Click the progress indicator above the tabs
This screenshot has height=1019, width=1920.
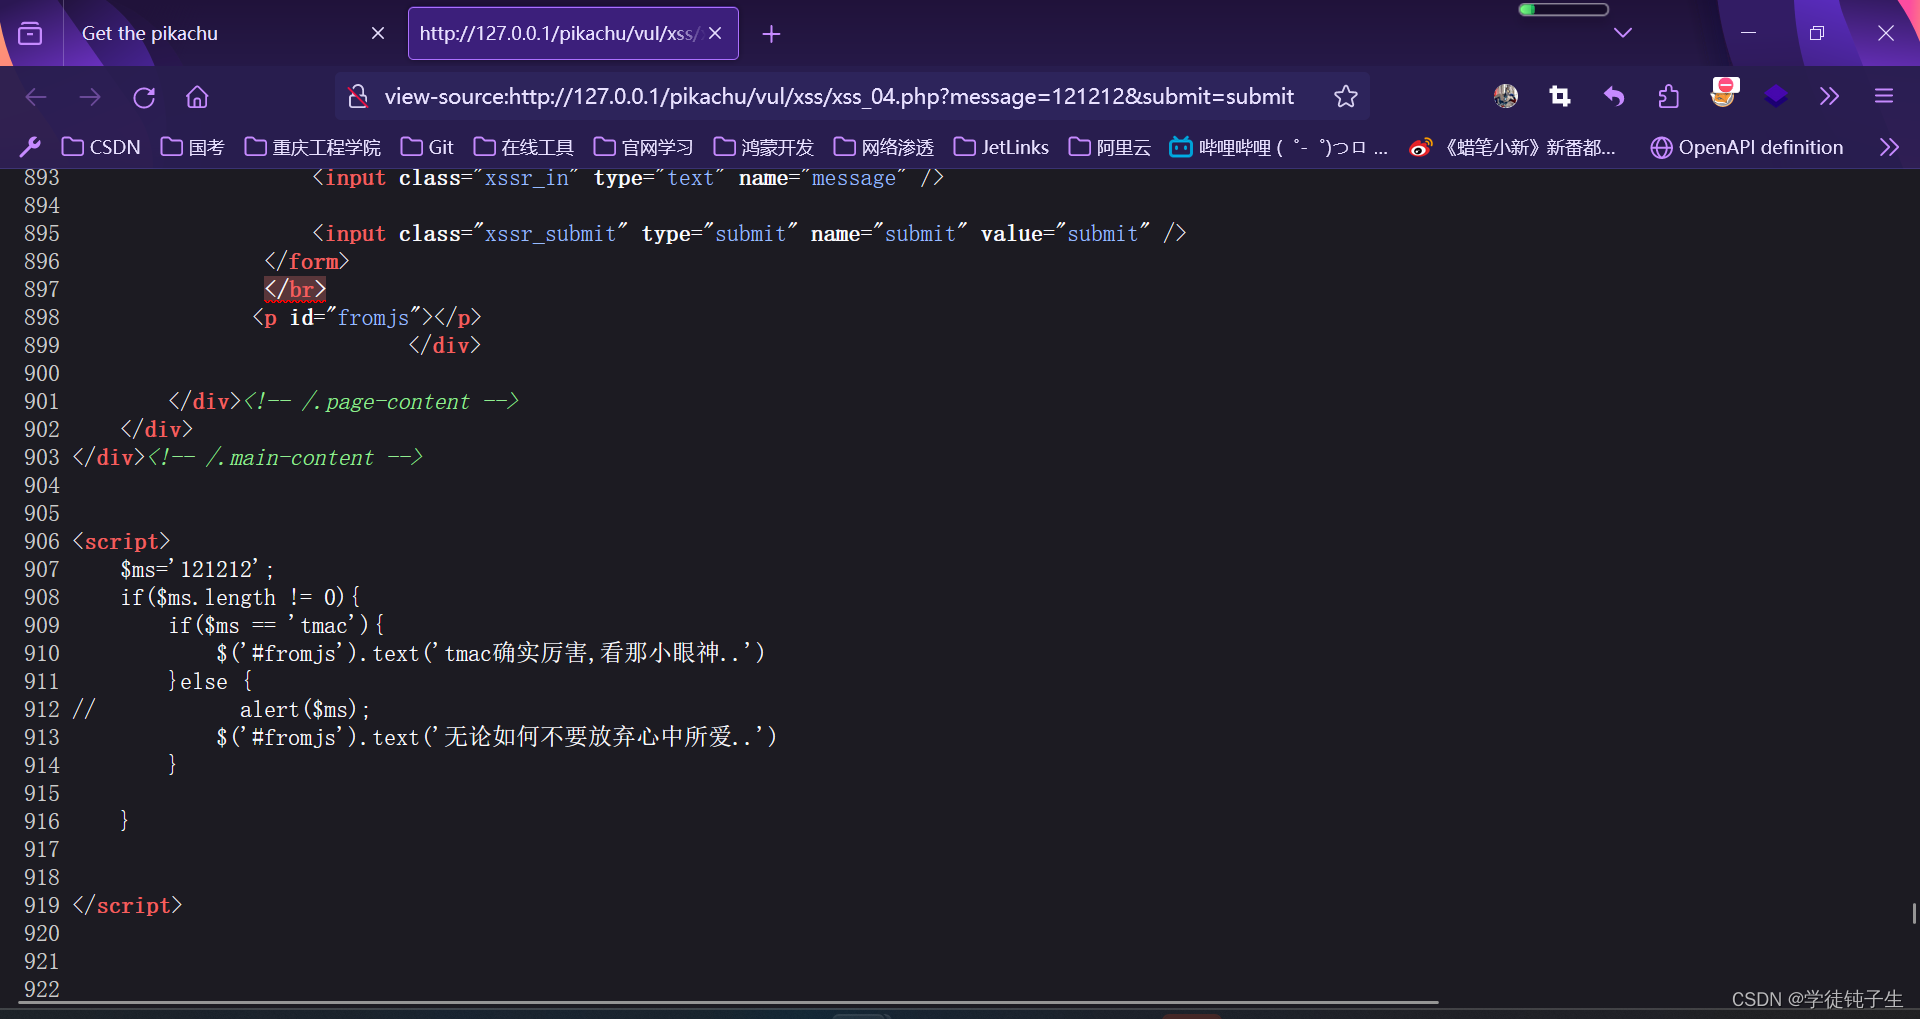(1563, 9)
